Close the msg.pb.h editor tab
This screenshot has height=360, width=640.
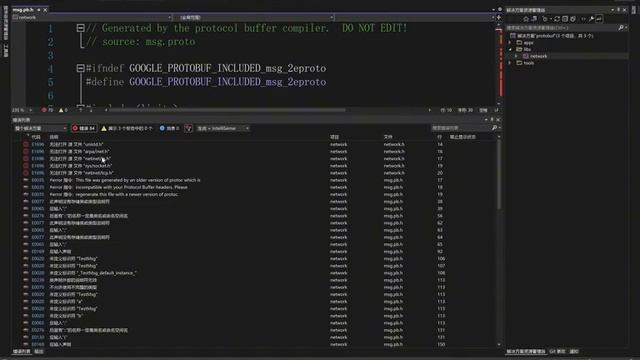(x=45, y=10)
